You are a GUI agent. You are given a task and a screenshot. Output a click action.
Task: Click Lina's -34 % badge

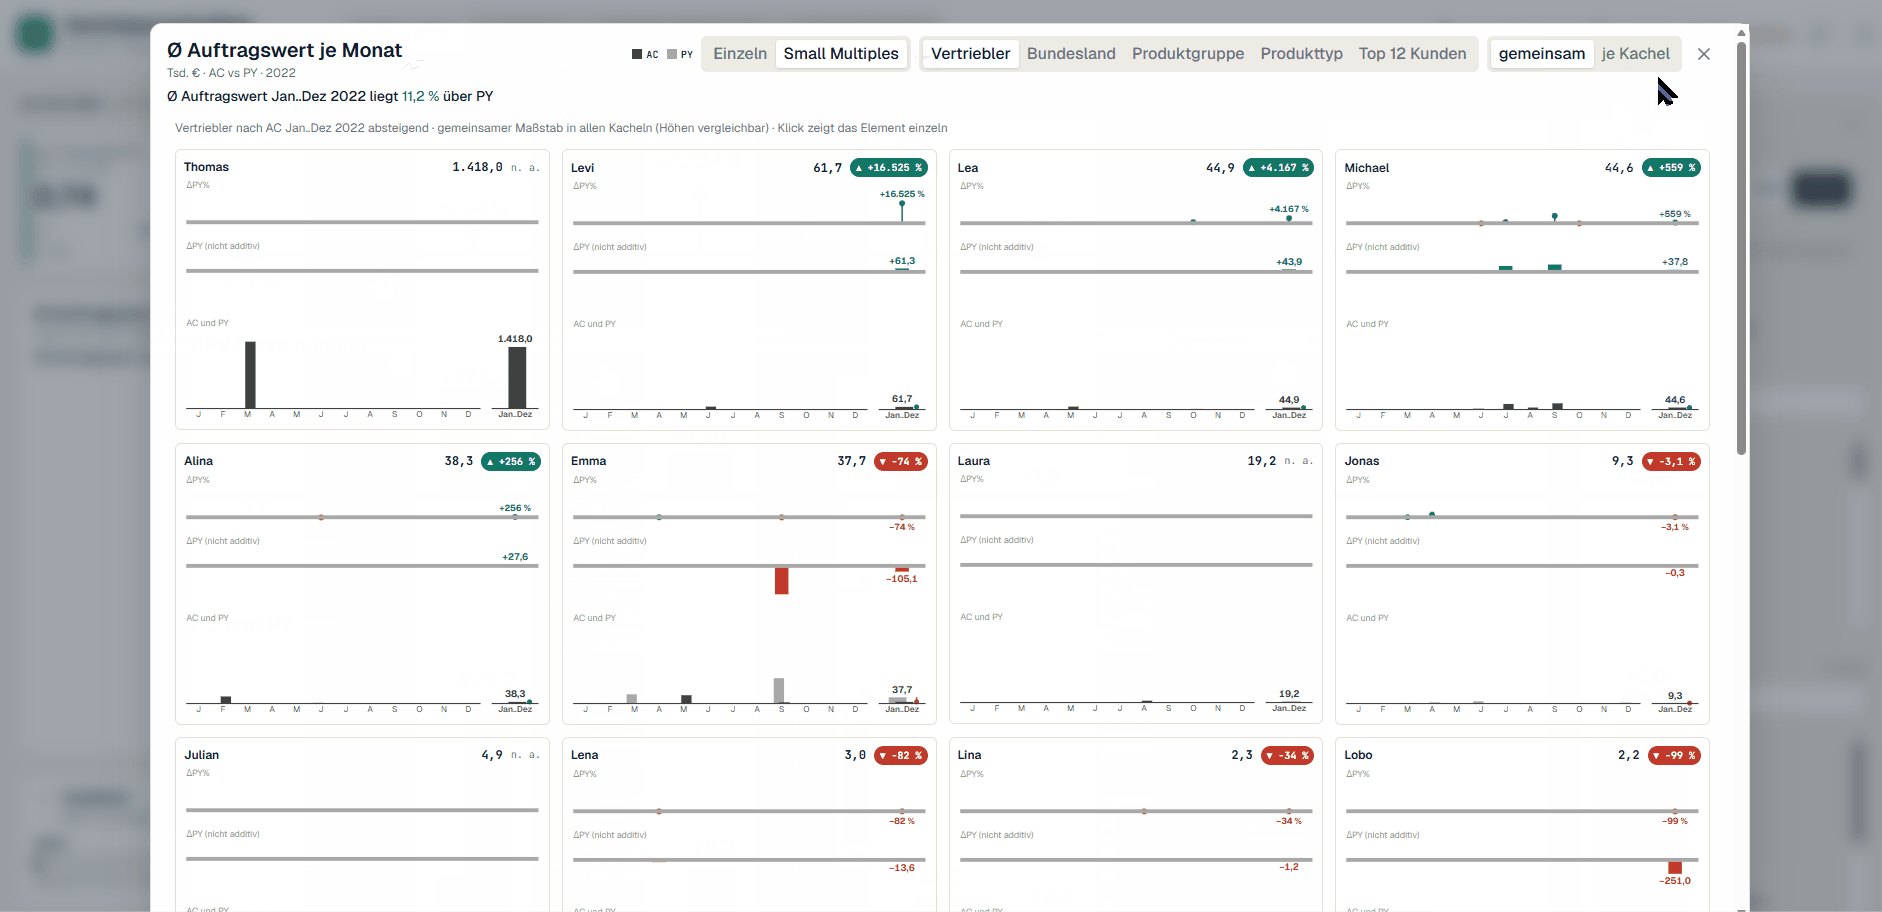coord(1287,756)
